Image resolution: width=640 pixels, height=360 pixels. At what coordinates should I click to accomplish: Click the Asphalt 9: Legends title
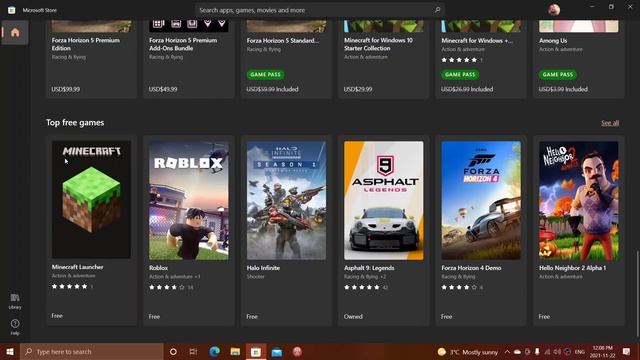coord(369,268)
